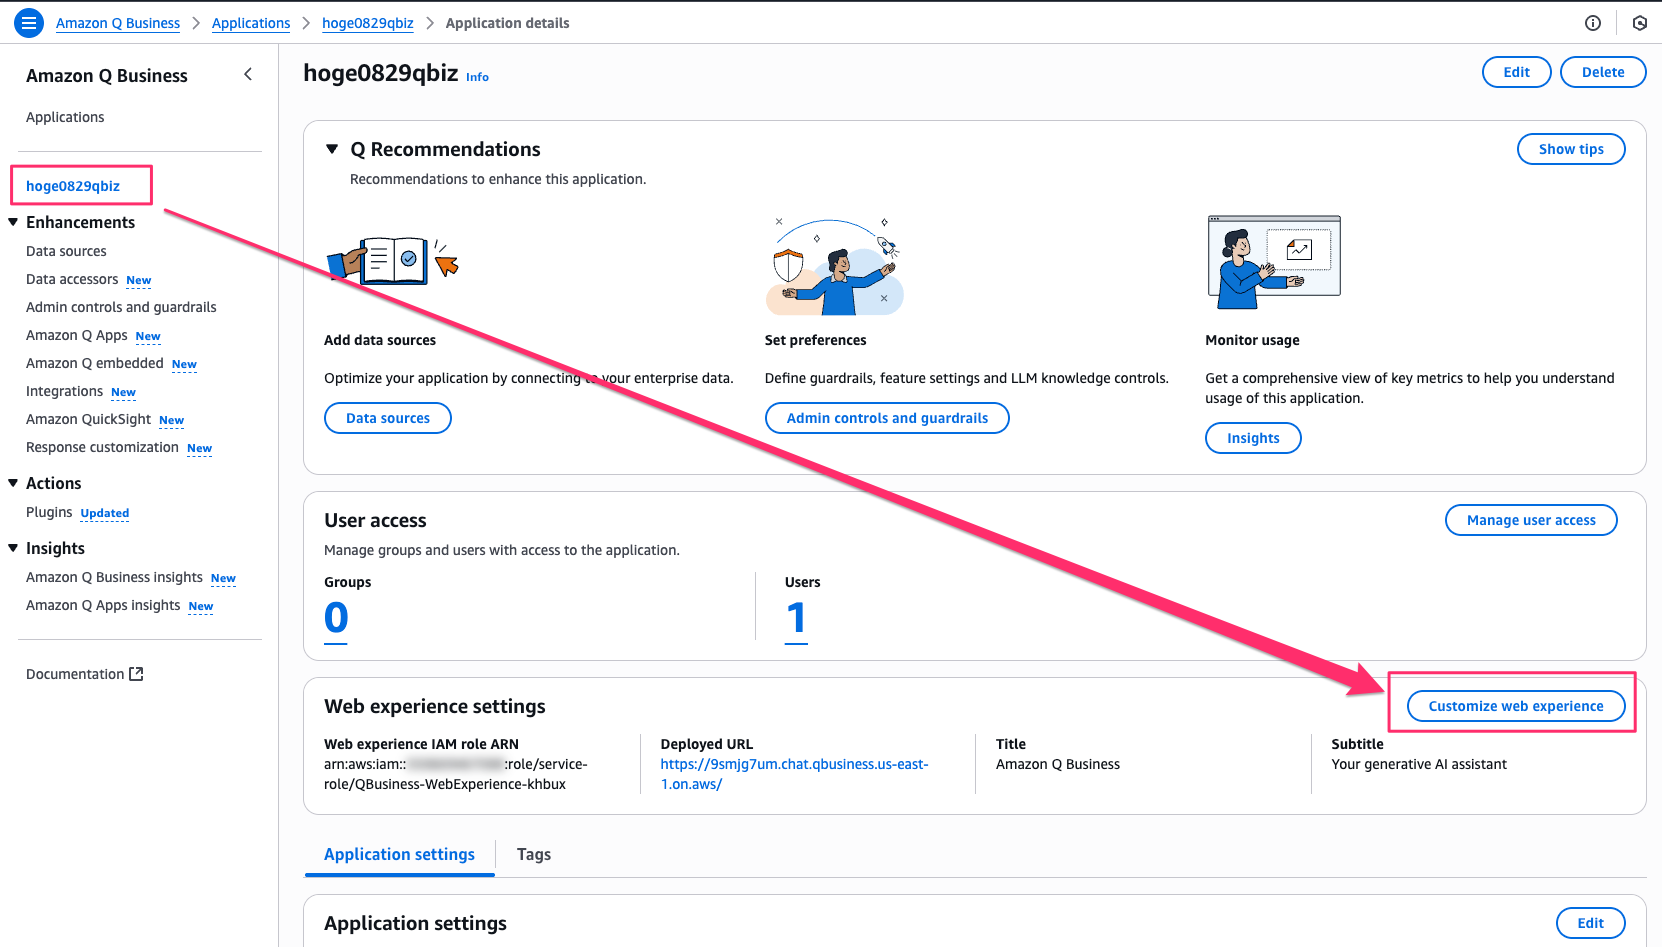This screenshot has height=947, width=1662.
Task: Click the Insights button under Monitor usage
Action: pyautogui.click(x=1253, y=438)
